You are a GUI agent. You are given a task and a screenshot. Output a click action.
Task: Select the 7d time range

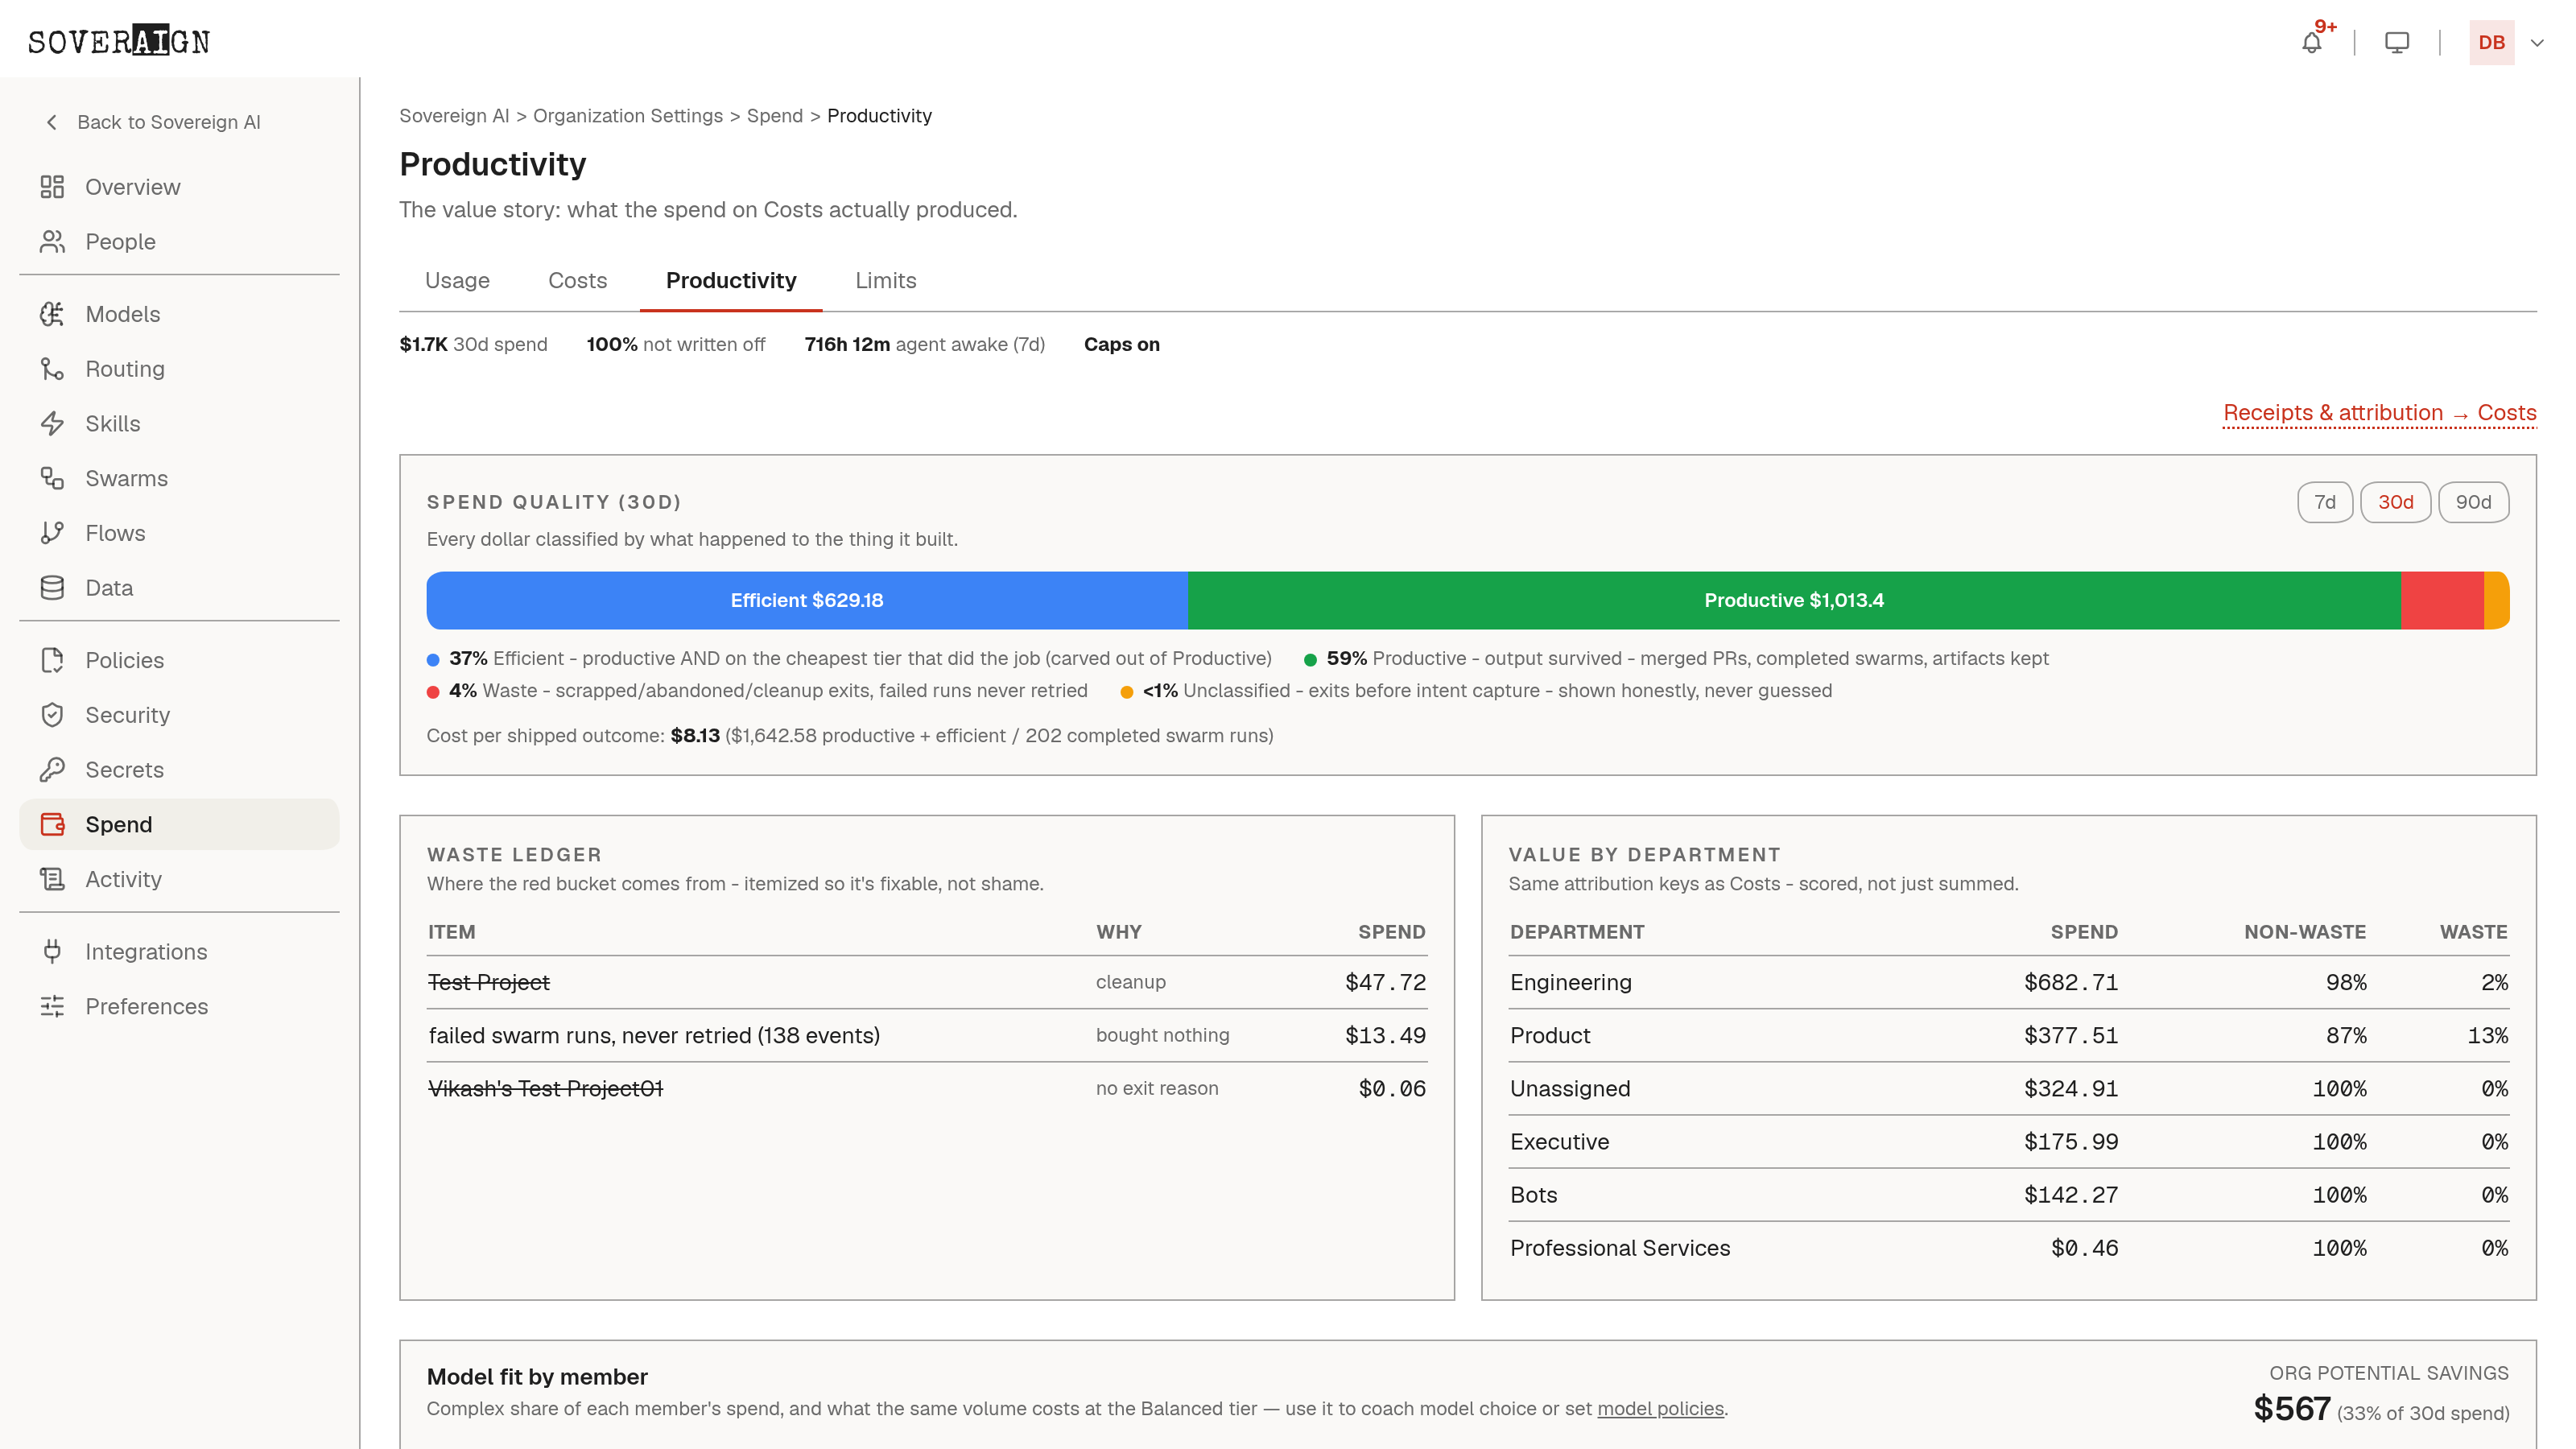2324,502
